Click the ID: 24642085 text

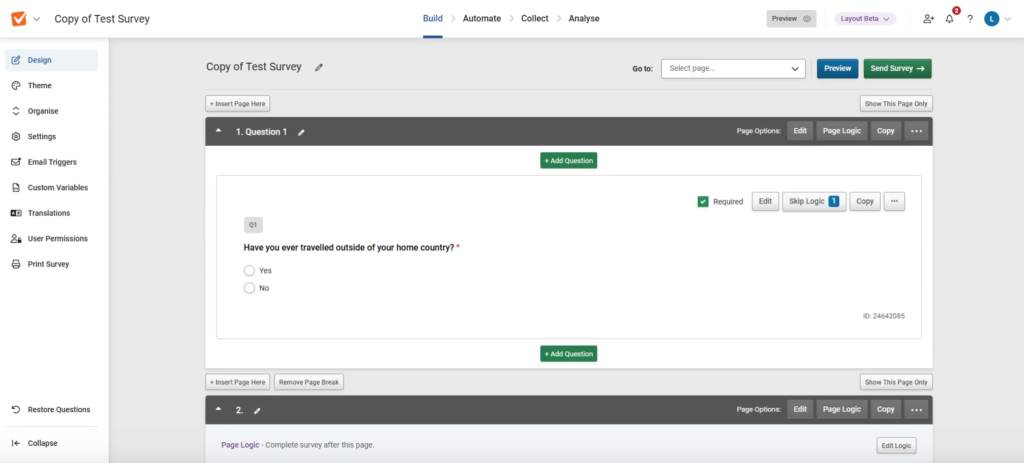pyautogui.click(x=884, y=316)
